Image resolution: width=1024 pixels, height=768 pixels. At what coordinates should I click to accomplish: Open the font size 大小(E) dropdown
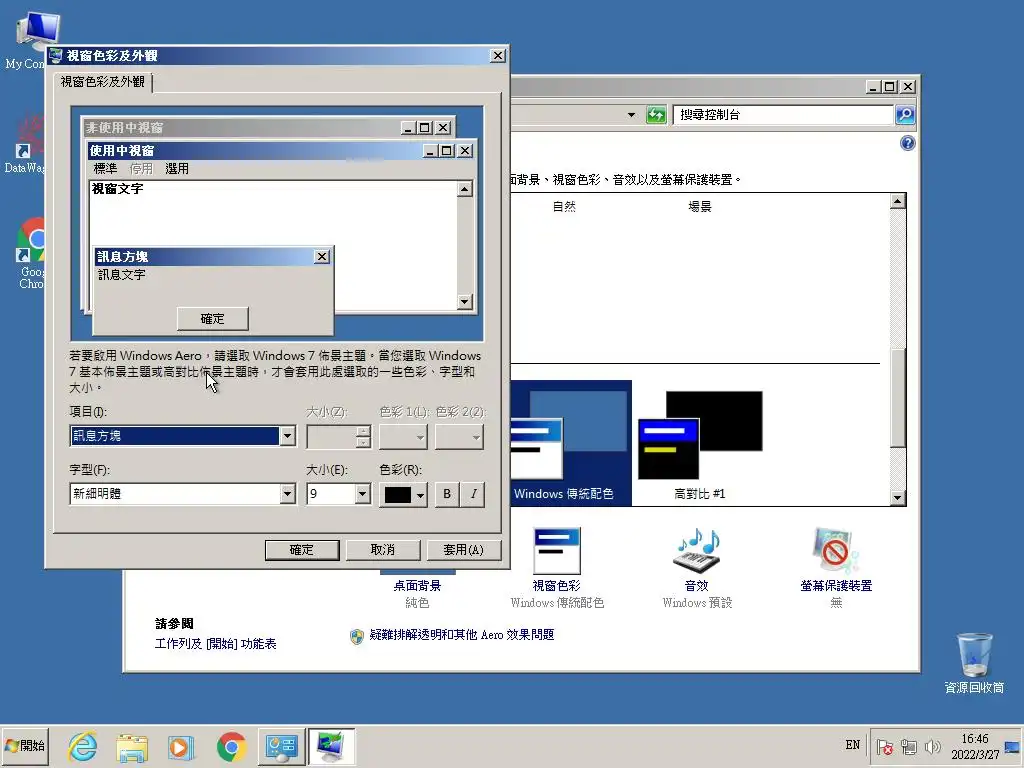[x=363, y=494]
